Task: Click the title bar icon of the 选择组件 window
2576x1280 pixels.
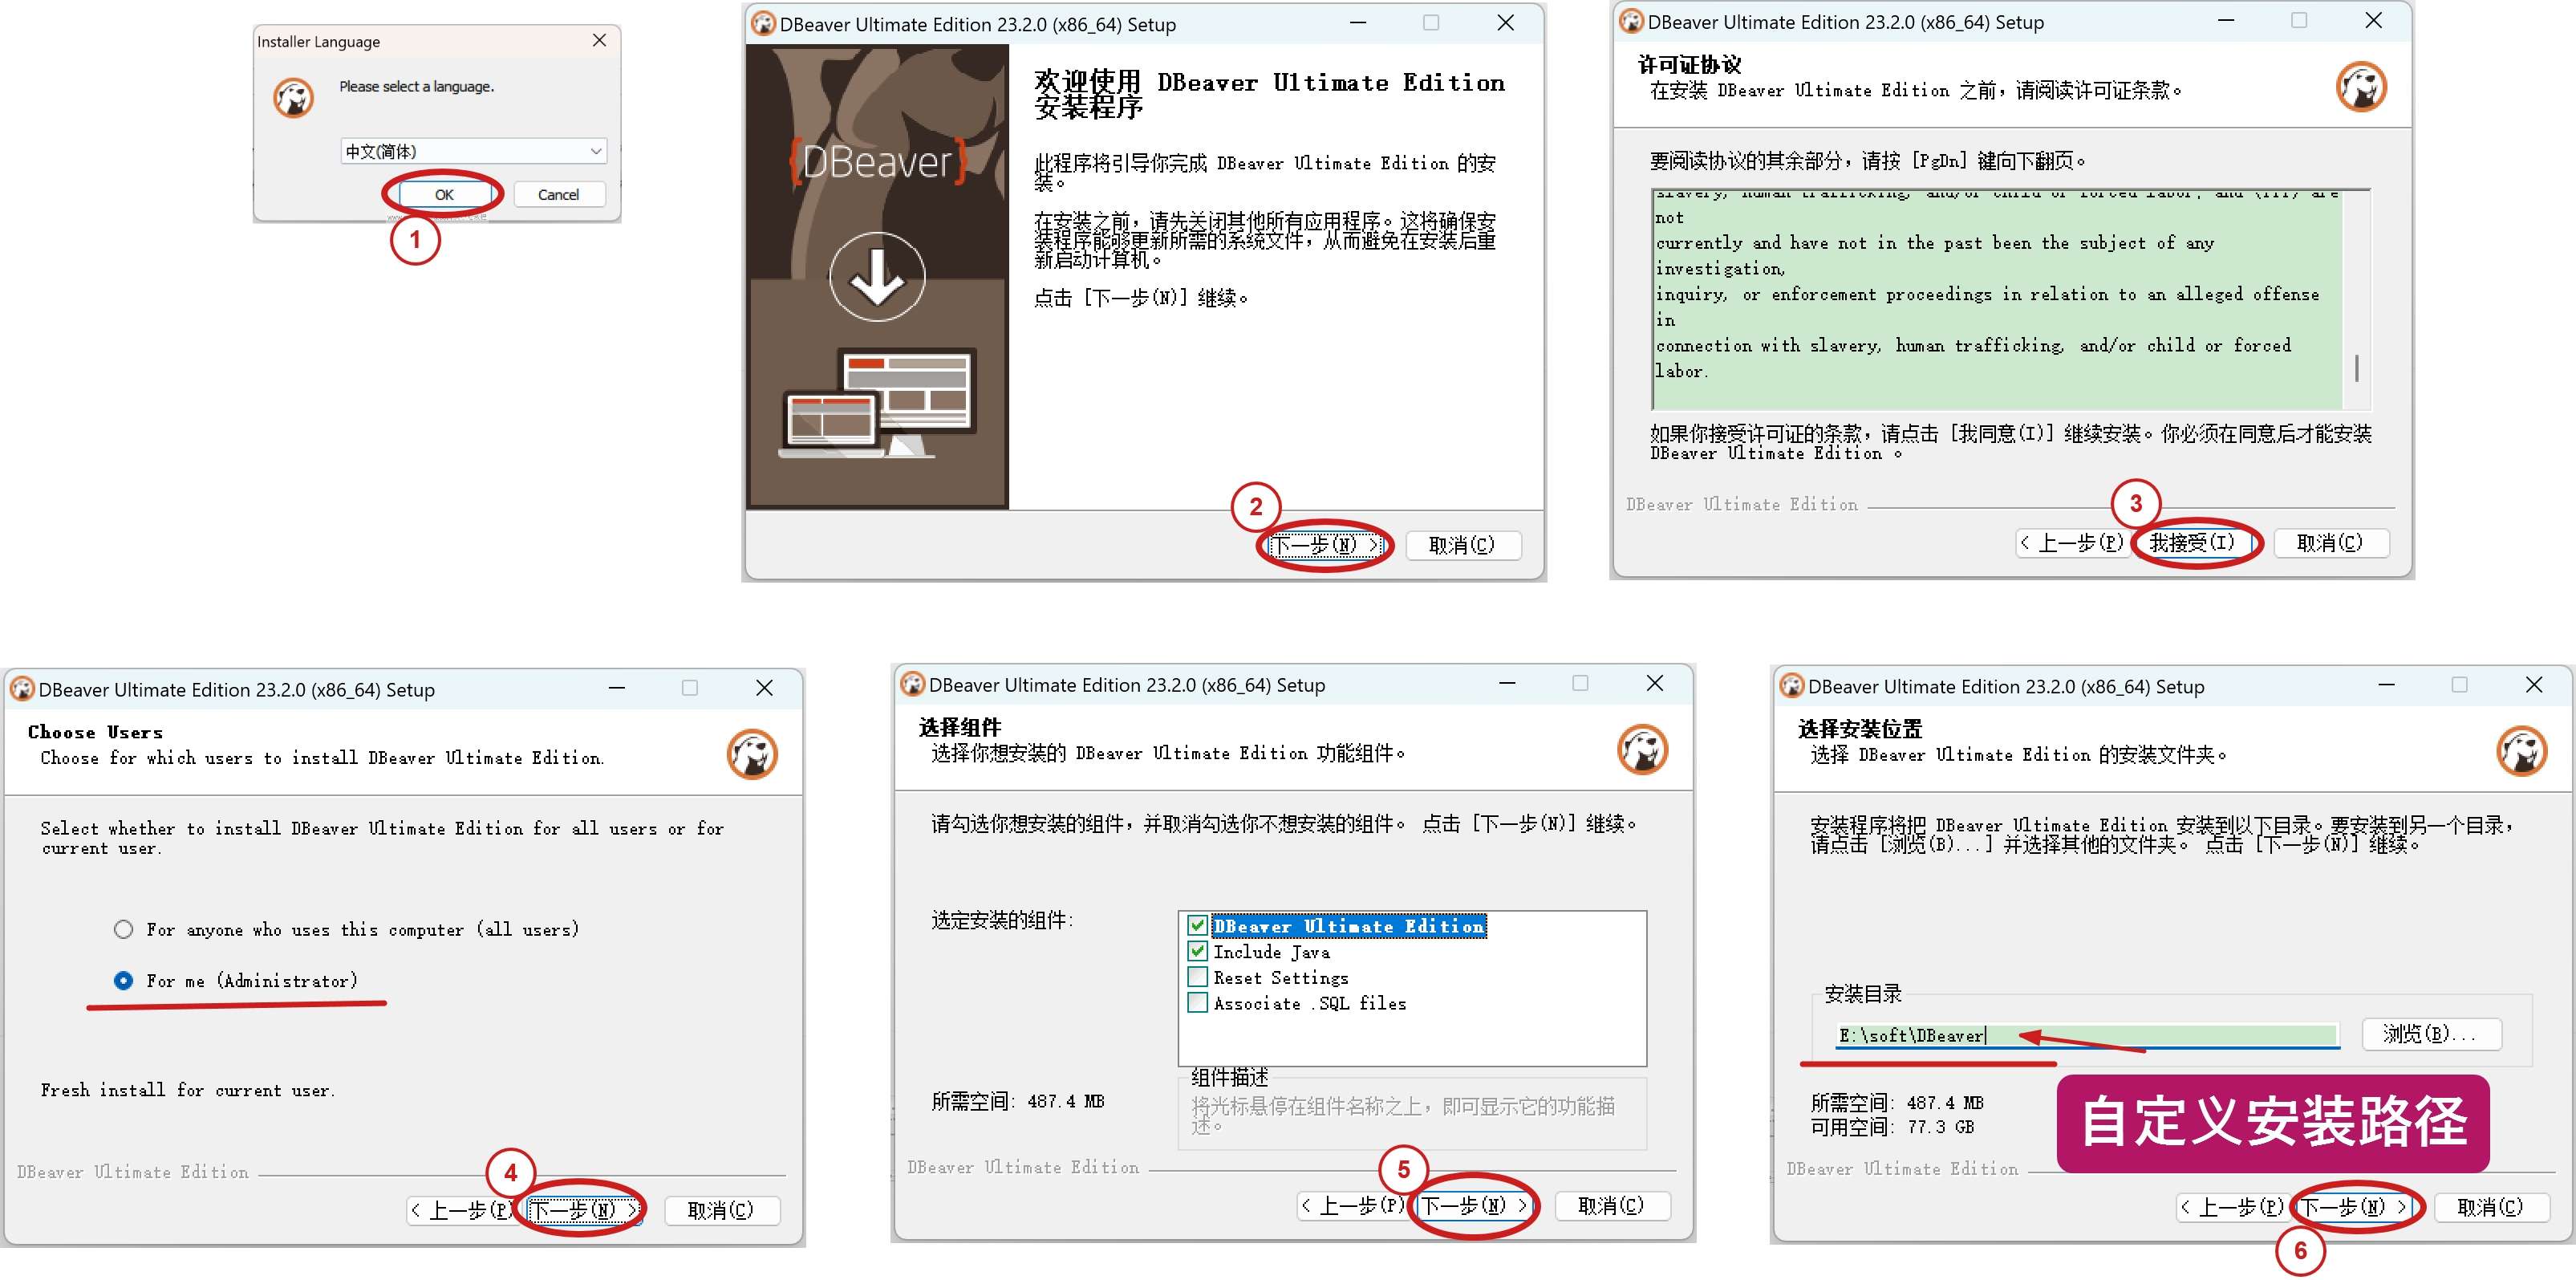Action: (x=912, y=684)
